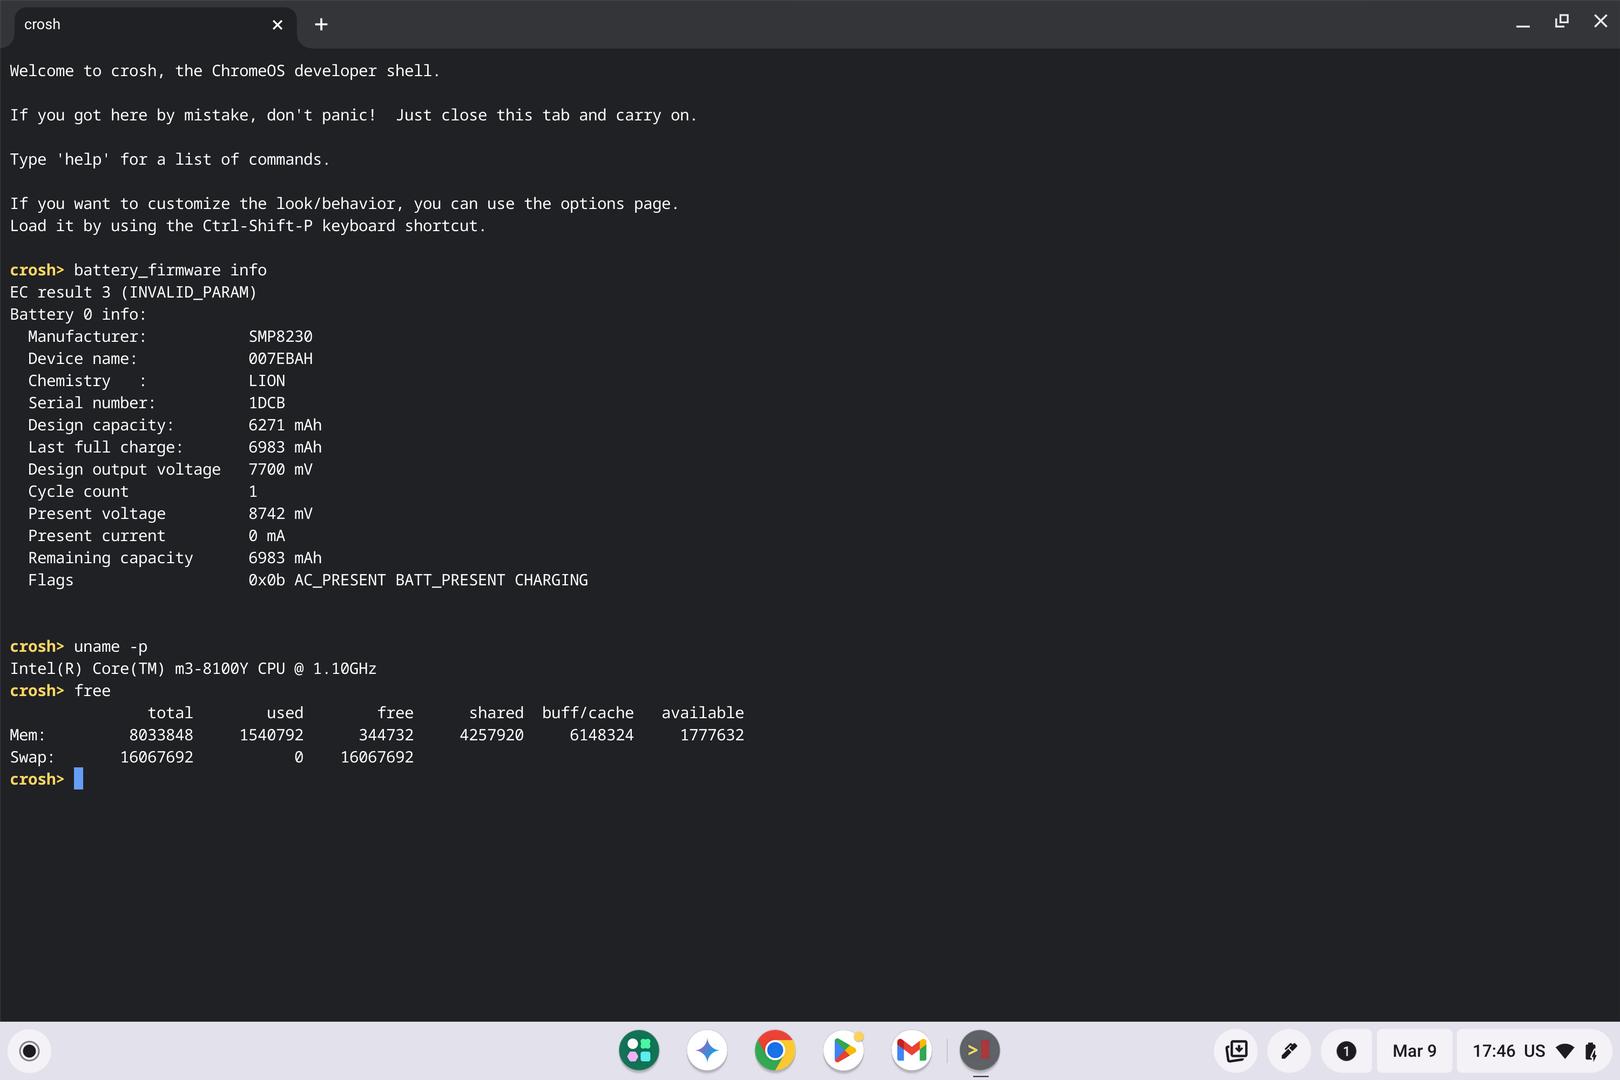
Task: Open Google Chrome from the shelf
Action: click(x=775, y=1051)
